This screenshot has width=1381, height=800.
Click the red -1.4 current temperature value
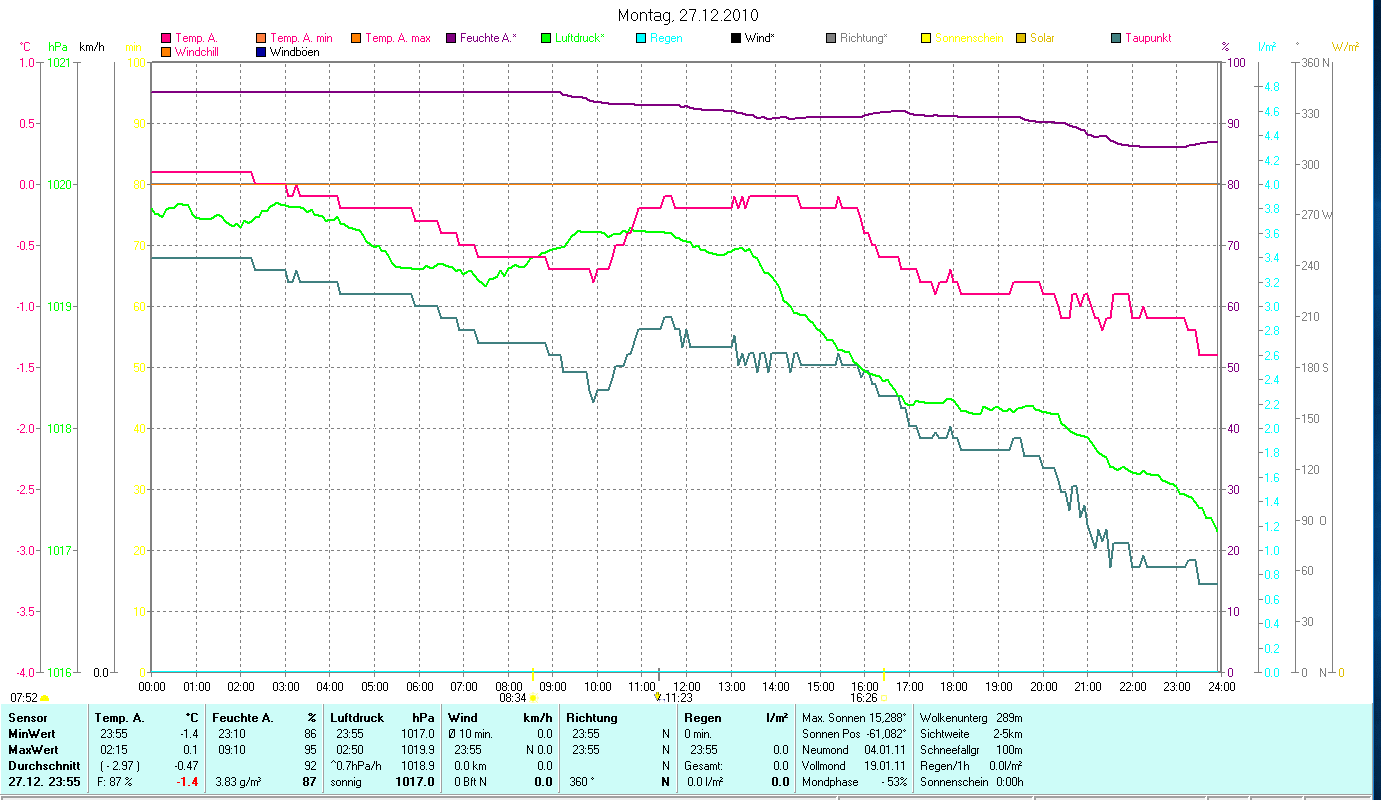[188, 782]
